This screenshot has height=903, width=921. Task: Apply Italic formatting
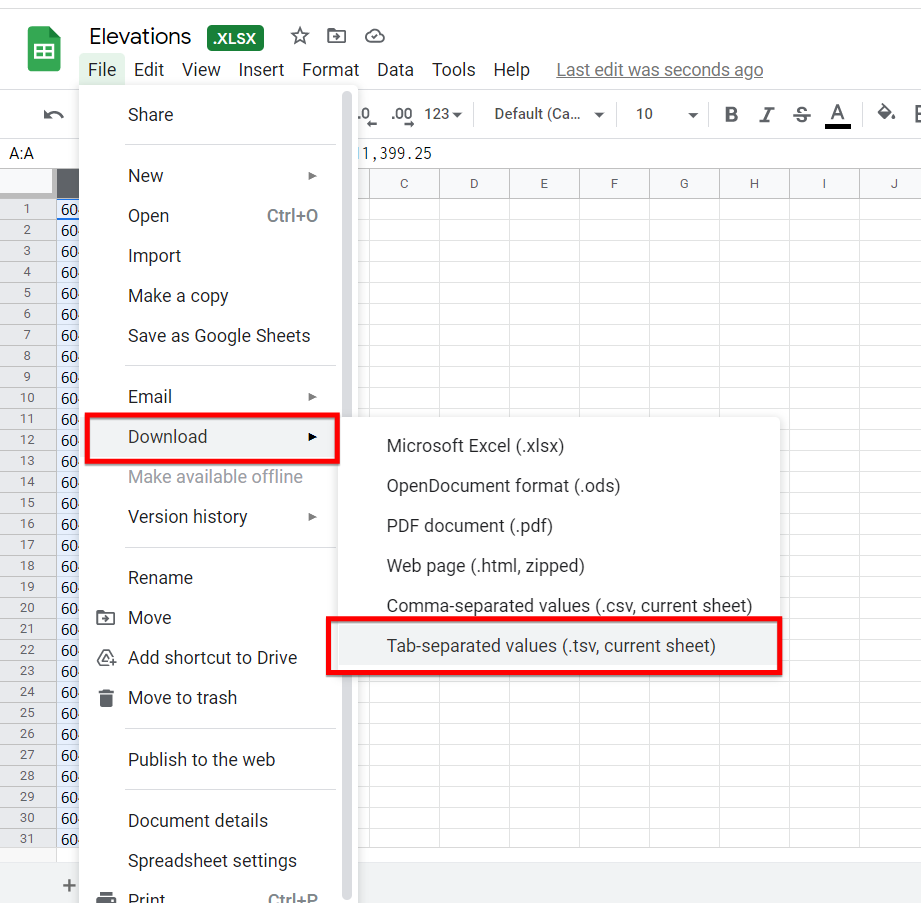coord(766,115)
